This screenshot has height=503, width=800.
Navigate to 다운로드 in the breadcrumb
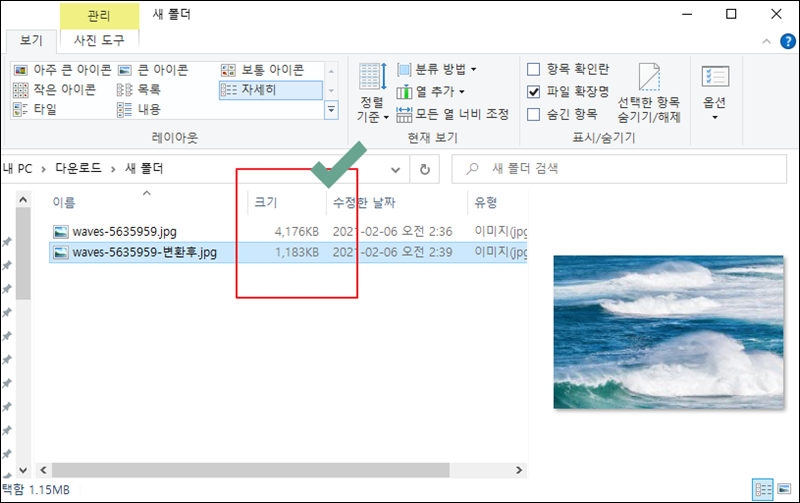click(78, 168)
